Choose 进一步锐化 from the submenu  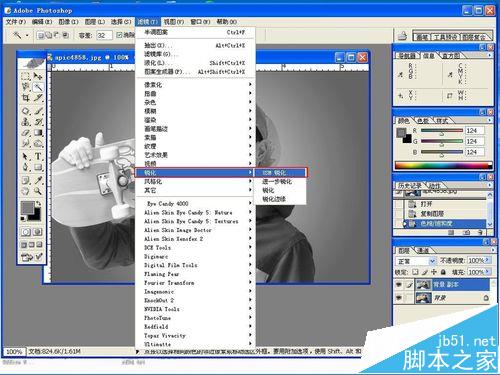[x=280, y=182]
